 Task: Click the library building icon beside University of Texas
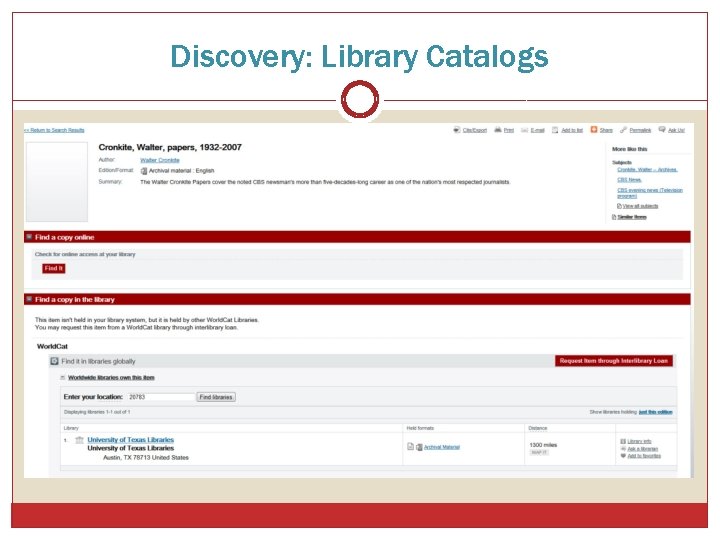click(x=79, y=440)
